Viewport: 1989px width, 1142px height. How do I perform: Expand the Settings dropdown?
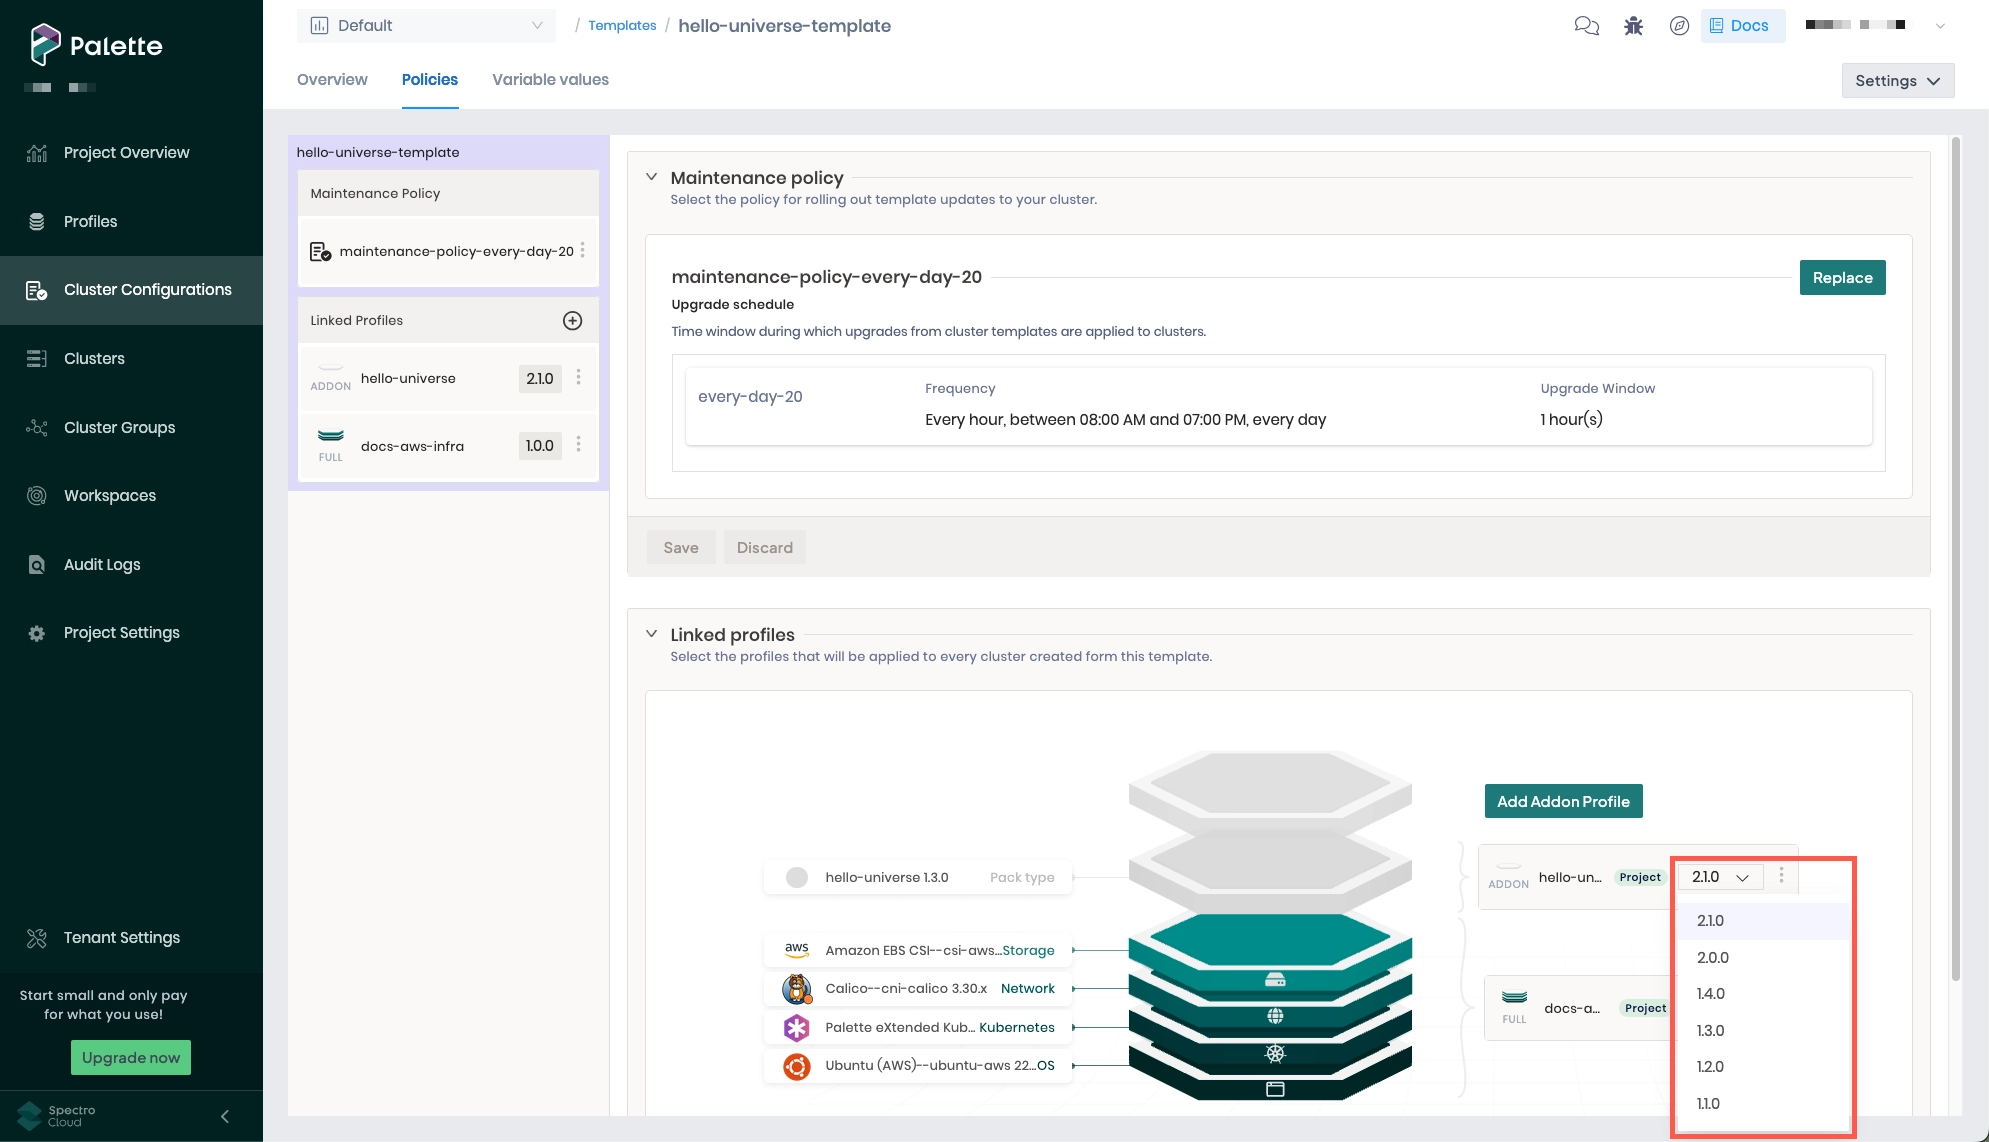click(1897, 80)
